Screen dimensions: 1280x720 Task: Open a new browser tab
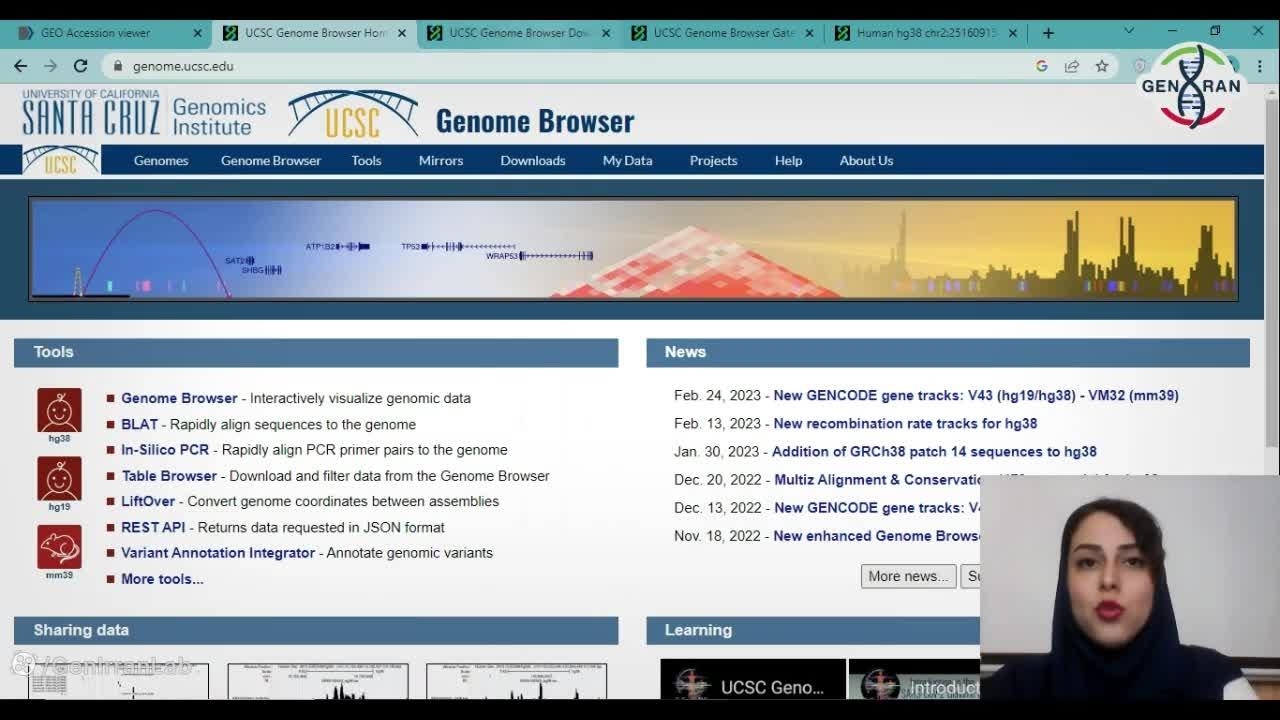1048,33
